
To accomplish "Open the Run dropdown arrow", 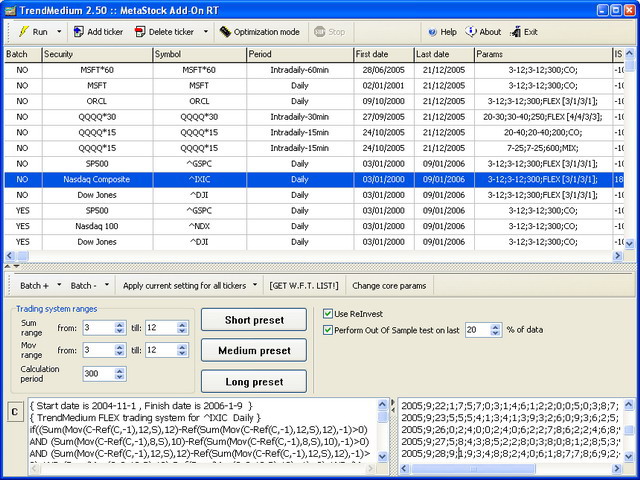I will [59, 31].
